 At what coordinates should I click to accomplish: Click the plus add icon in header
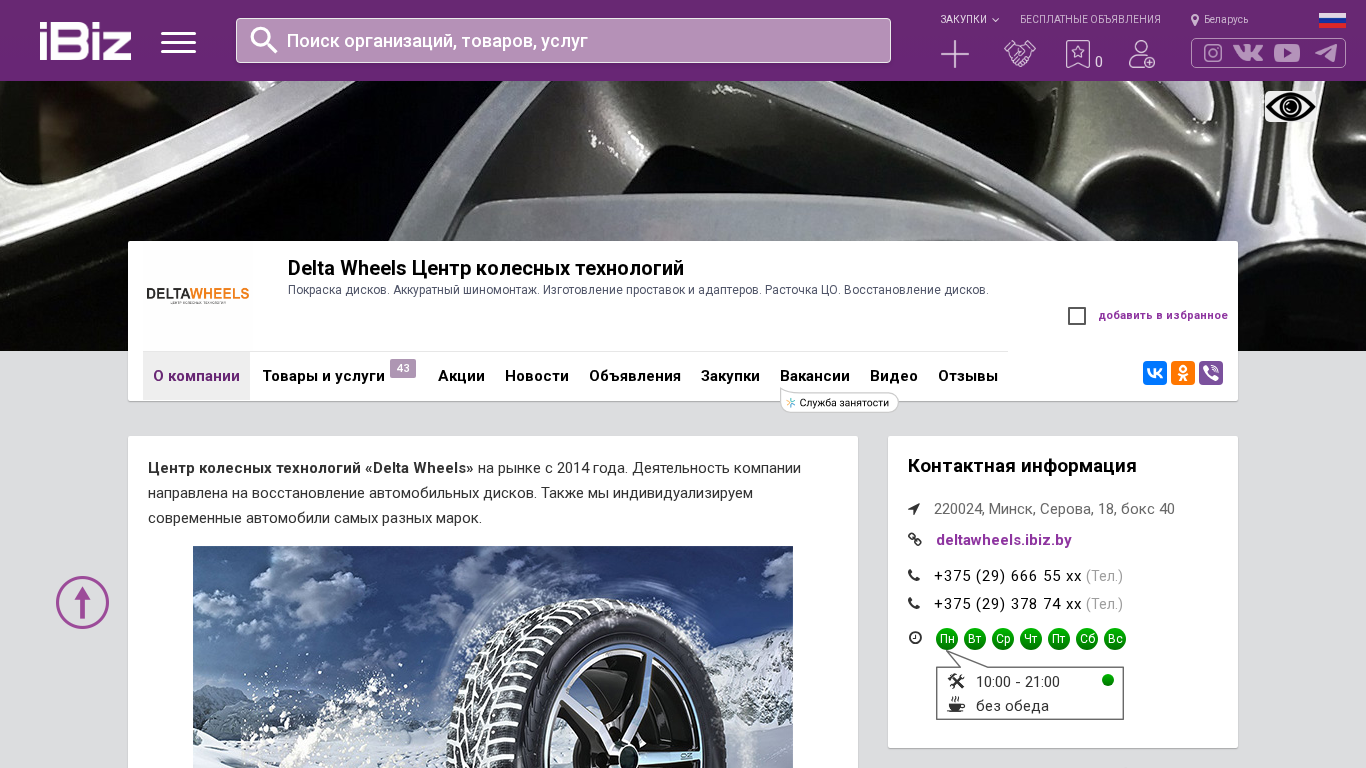point(955,54)
